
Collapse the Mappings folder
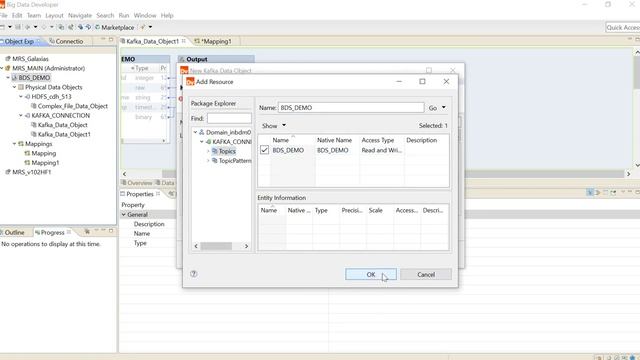coord(14,144)
